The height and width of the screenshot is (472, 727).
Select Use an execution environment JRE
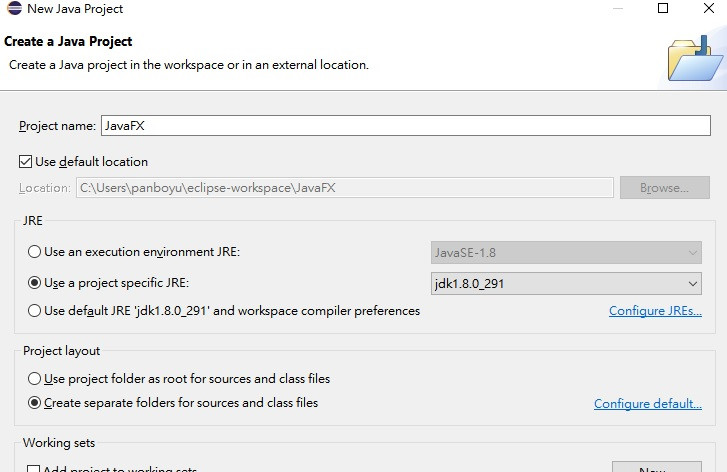coord(35,252)
